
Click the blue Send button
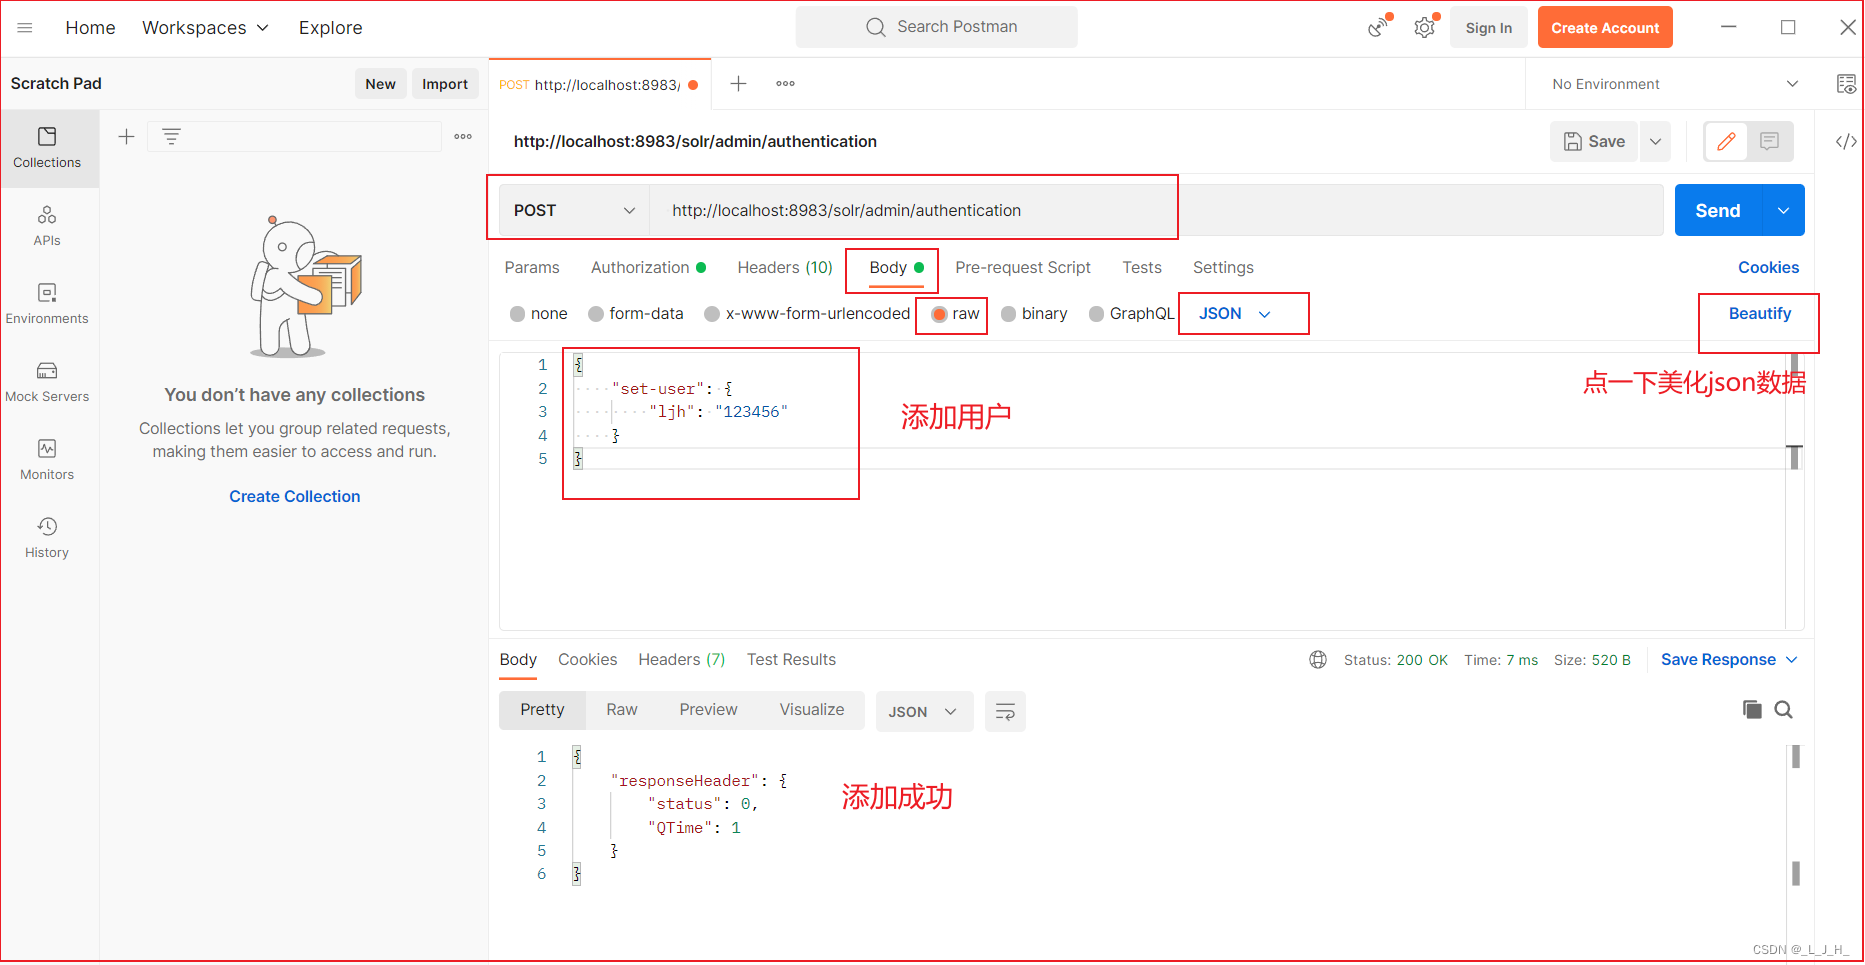coord(1718,211)
